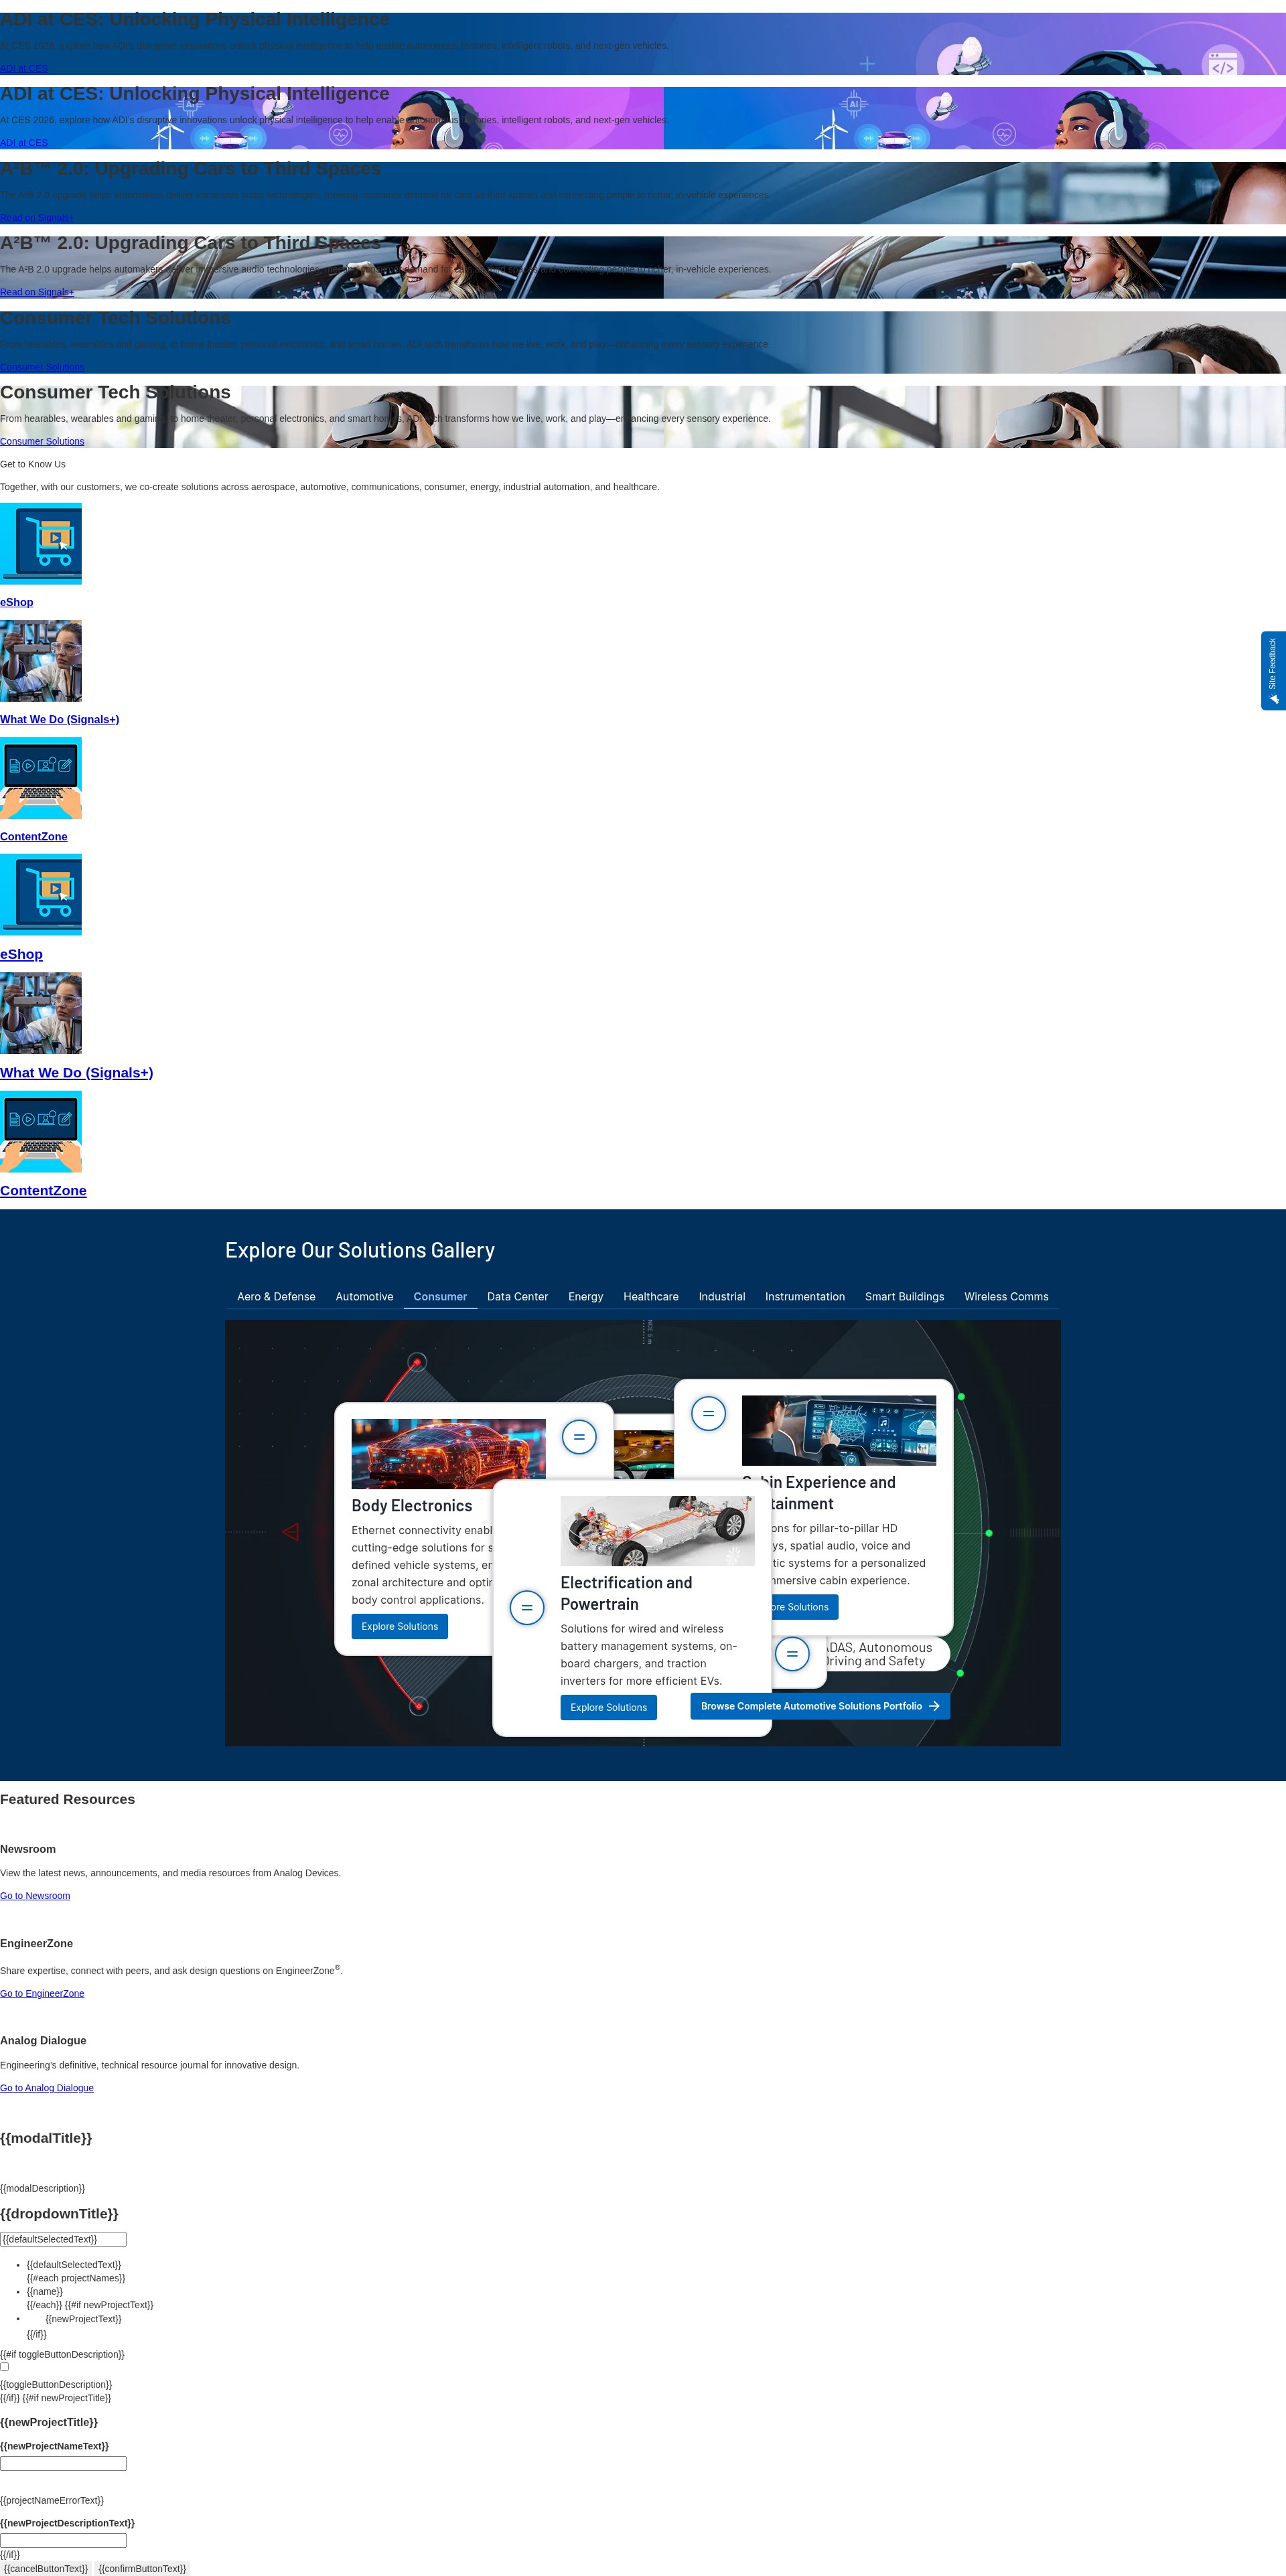1286x2576 pixels.
Task: Choose the {{newProjectText}} list item
Action: (x=83, y=2318)
